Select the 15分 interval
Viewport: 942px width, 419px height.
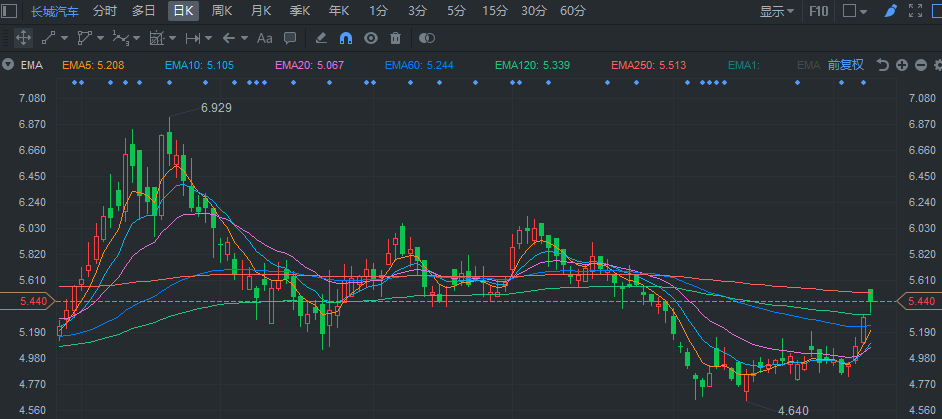[x=494, y=11]
